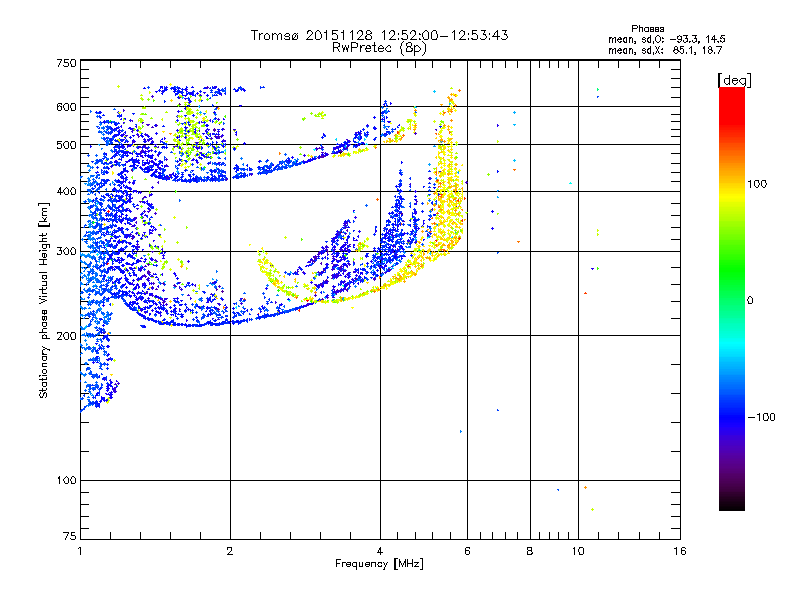
Task: Click the x-axis label 'Frequency [MHz]'
Action: tap(379, 564)
